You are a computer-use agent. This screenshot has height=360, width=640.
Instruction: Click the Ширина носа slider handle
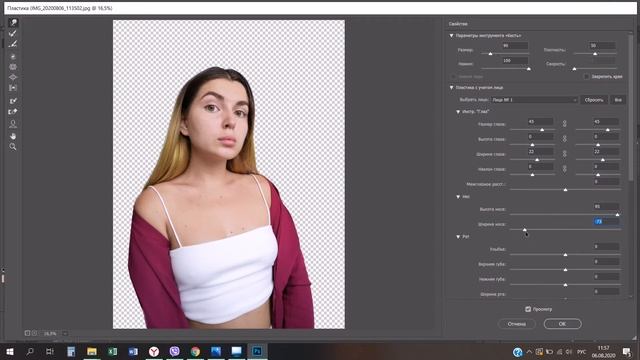(x=524, y=229)
